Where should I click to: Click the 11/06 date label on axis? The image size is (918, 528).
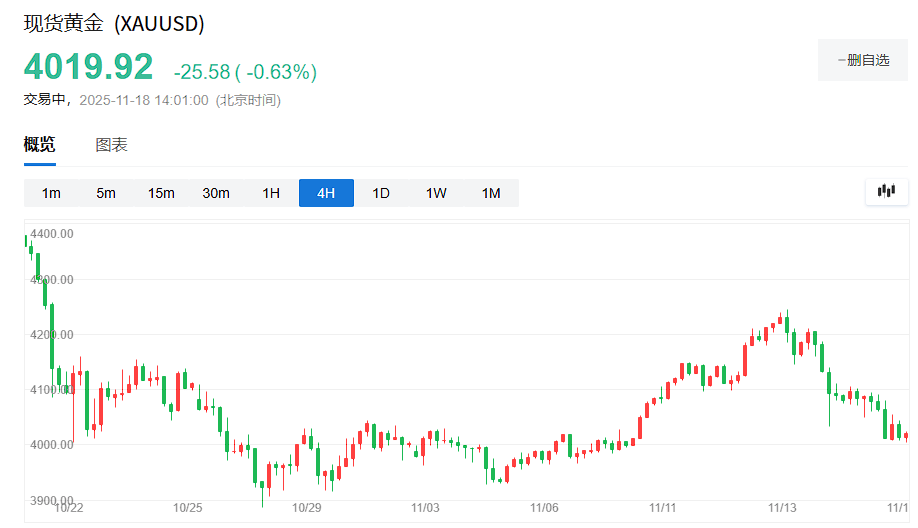(x=544, y=508)
